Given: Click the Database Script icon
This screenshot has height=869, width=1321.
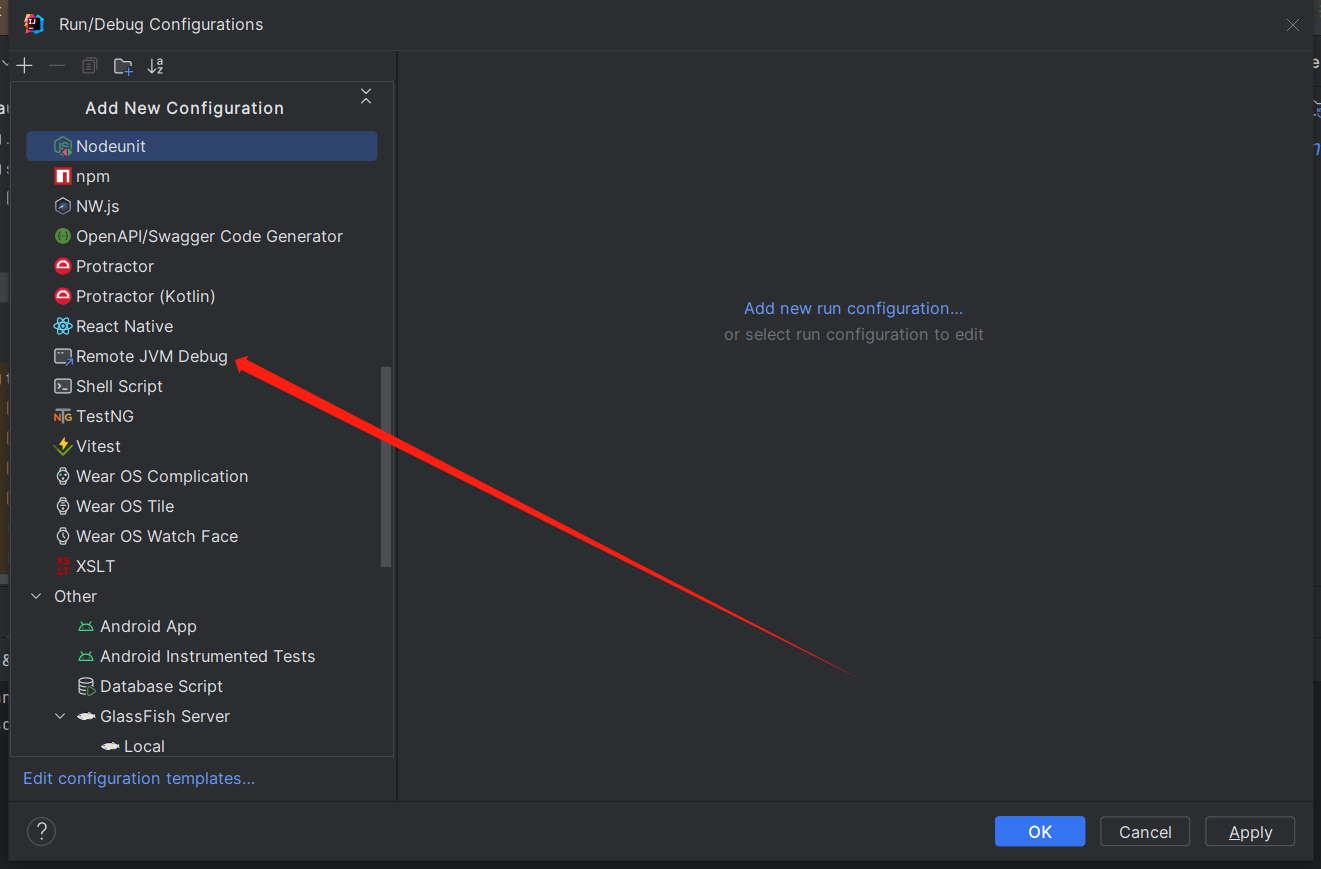Looking at the screenshot, I should (86, 686).
